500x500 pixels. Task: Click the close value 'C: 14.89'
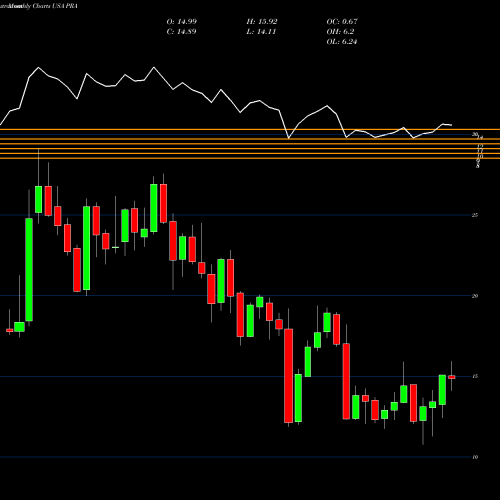[181, 32]
